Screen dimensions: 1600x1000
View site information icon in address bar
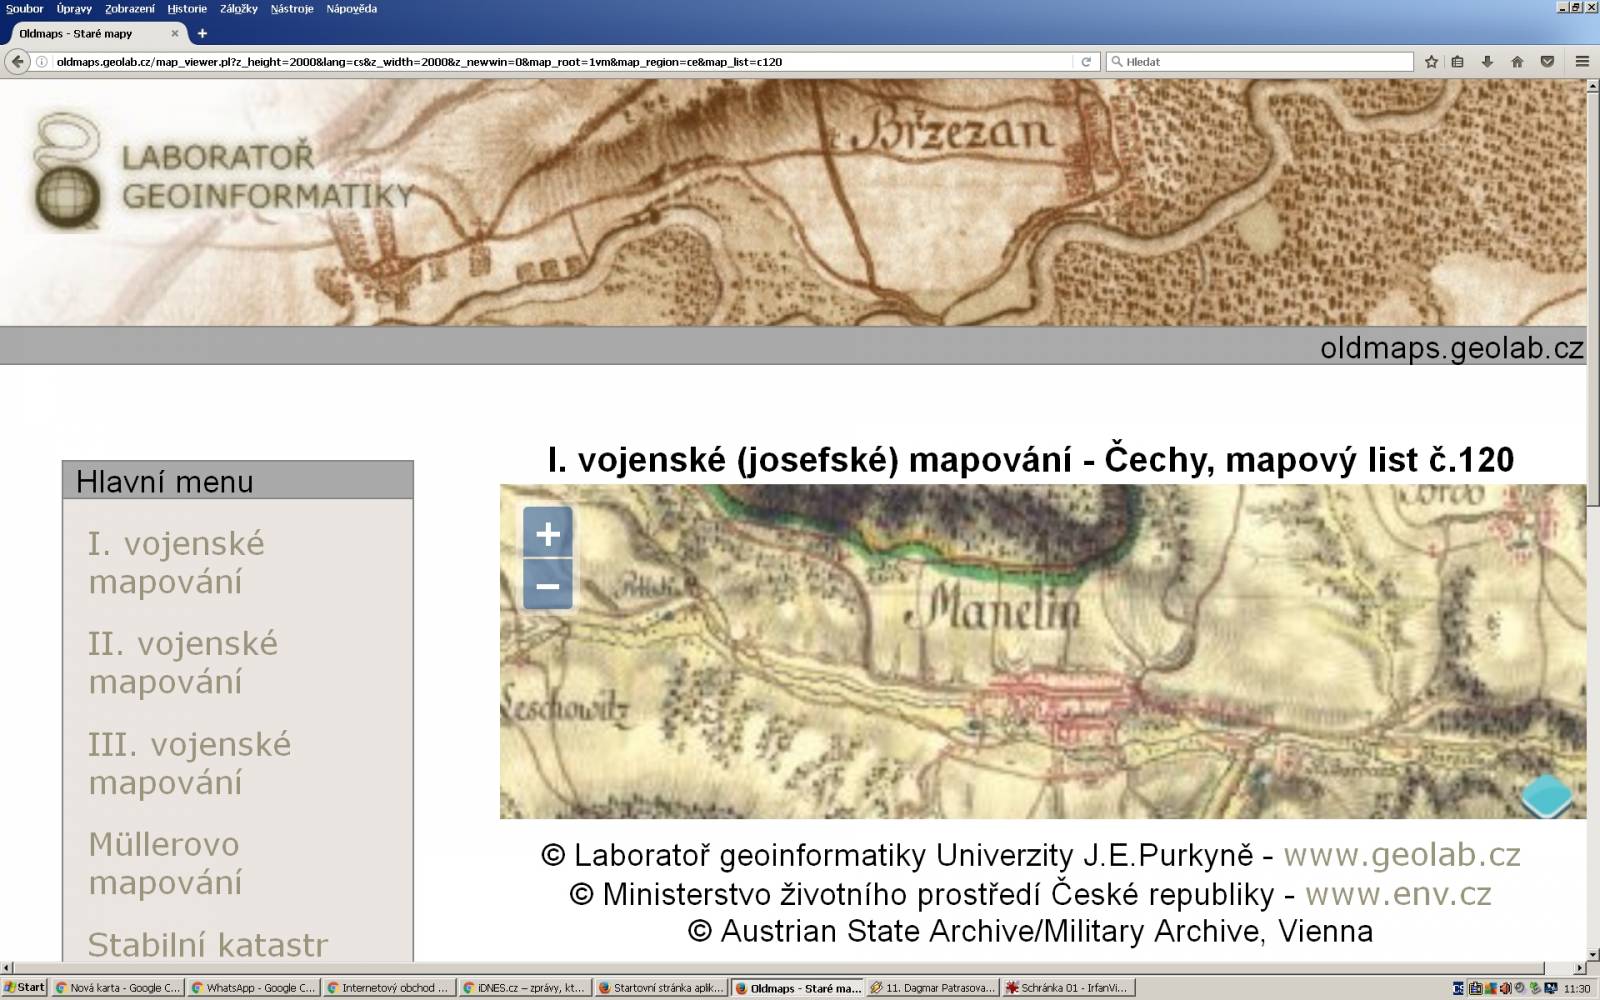(x=42, y=62)
